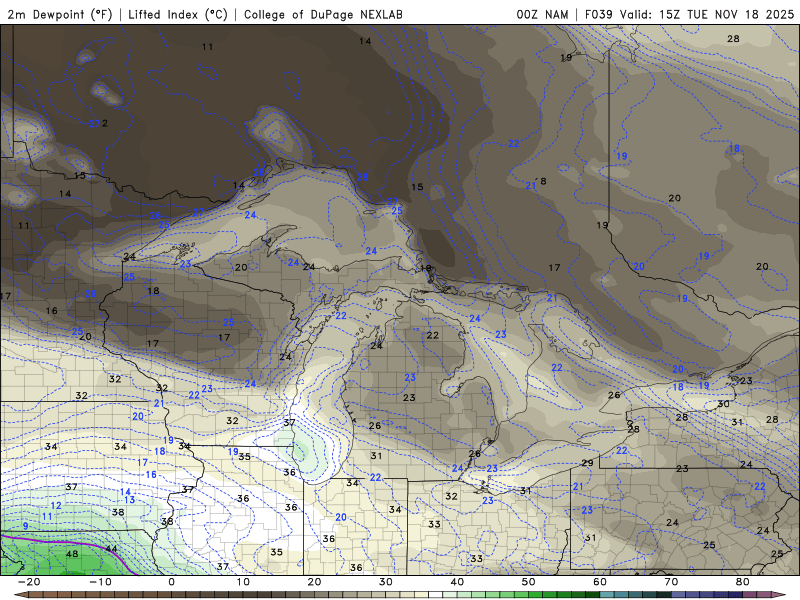Click the colorbar scale label "10"
The image size is (800, 600).
click(243, 582)
